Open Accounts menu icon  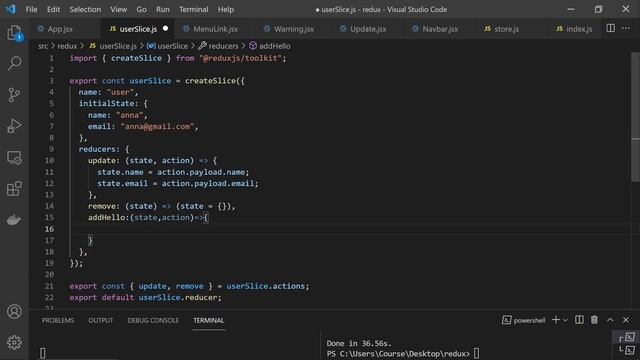pyautogui.click(x=14, y=312)
